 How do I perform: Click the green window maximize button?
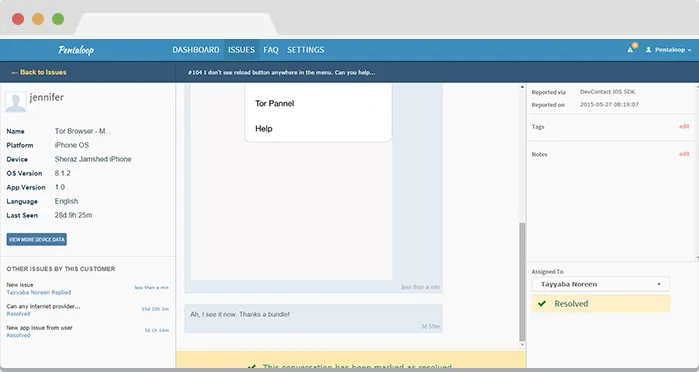click(x=58, y=19)
